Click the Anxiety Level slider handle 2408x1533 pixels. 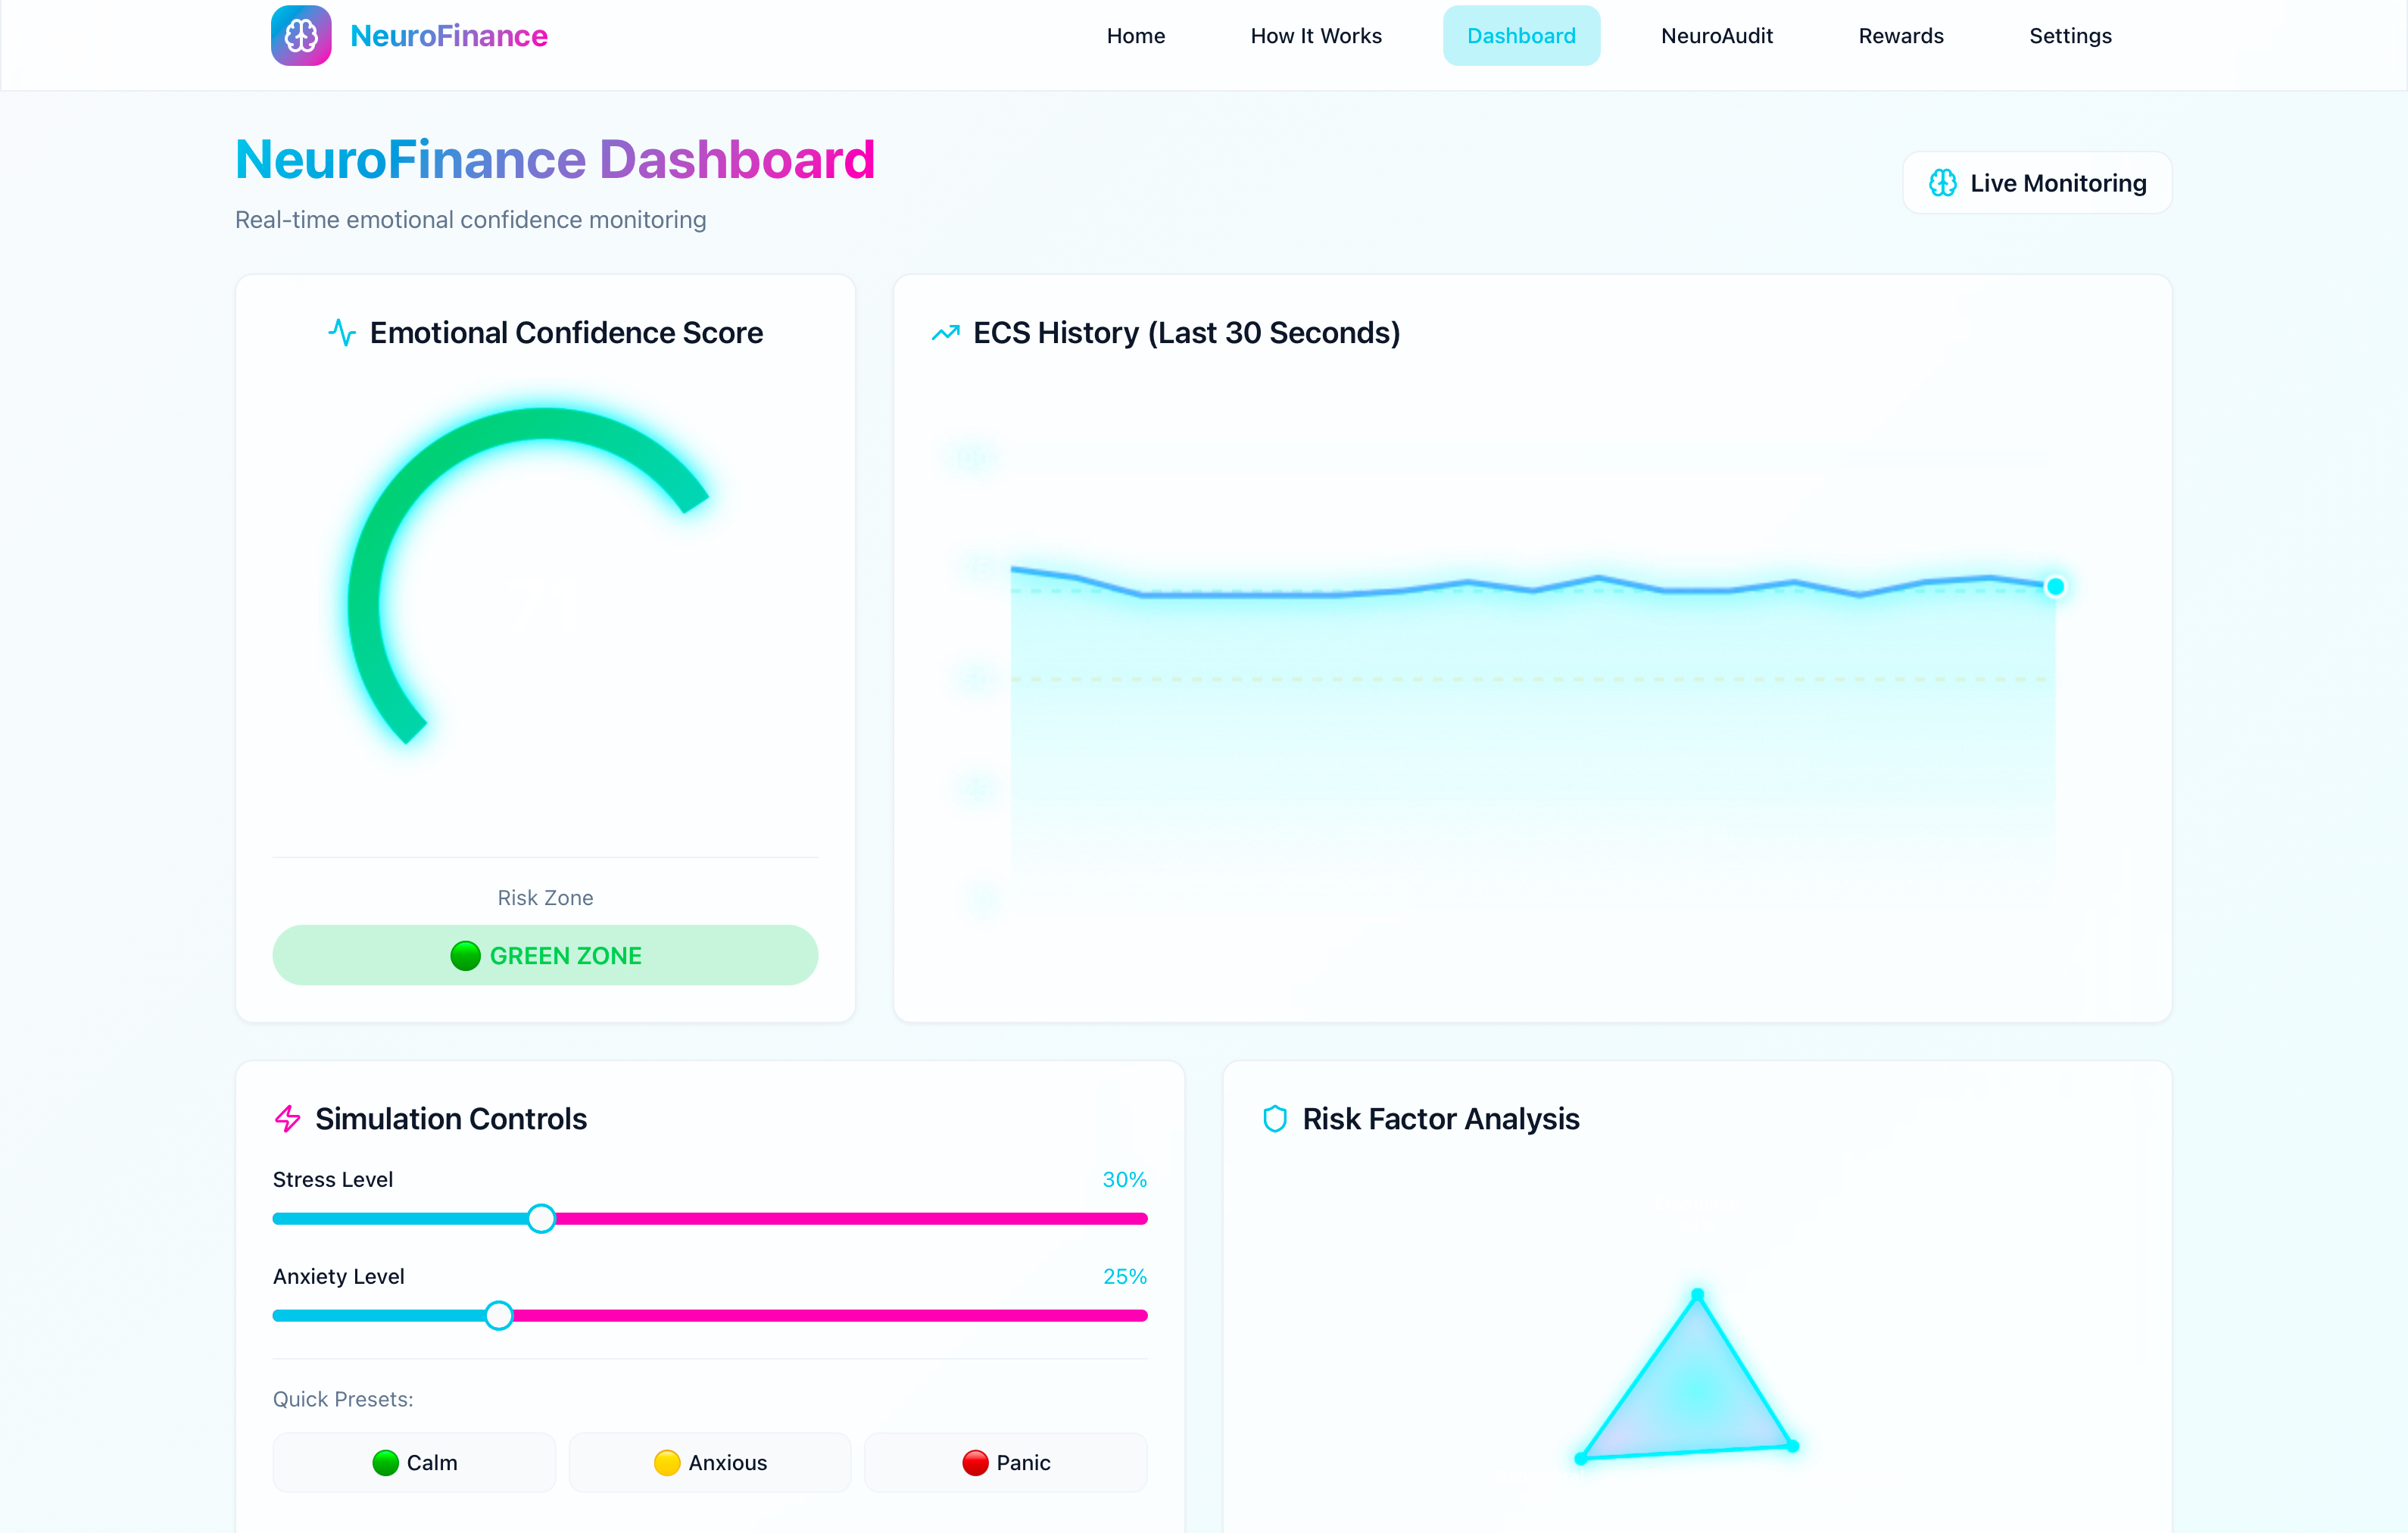click(499, 1315)
